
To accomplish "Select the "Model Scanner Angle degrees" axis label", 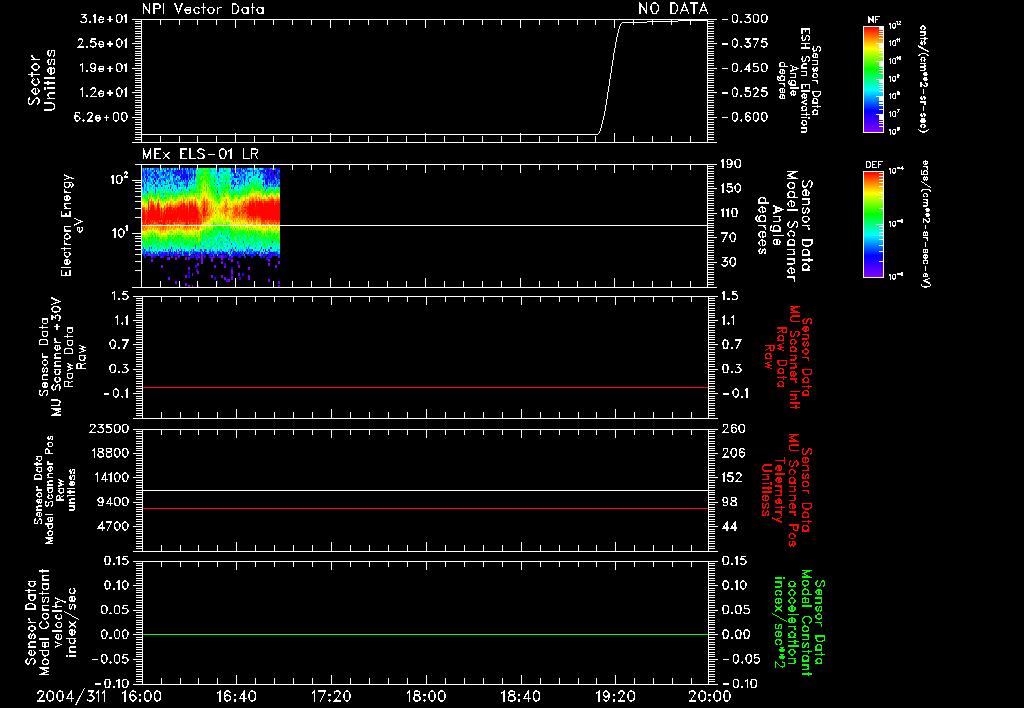I will pyautogui.click(x=785, y=226).
